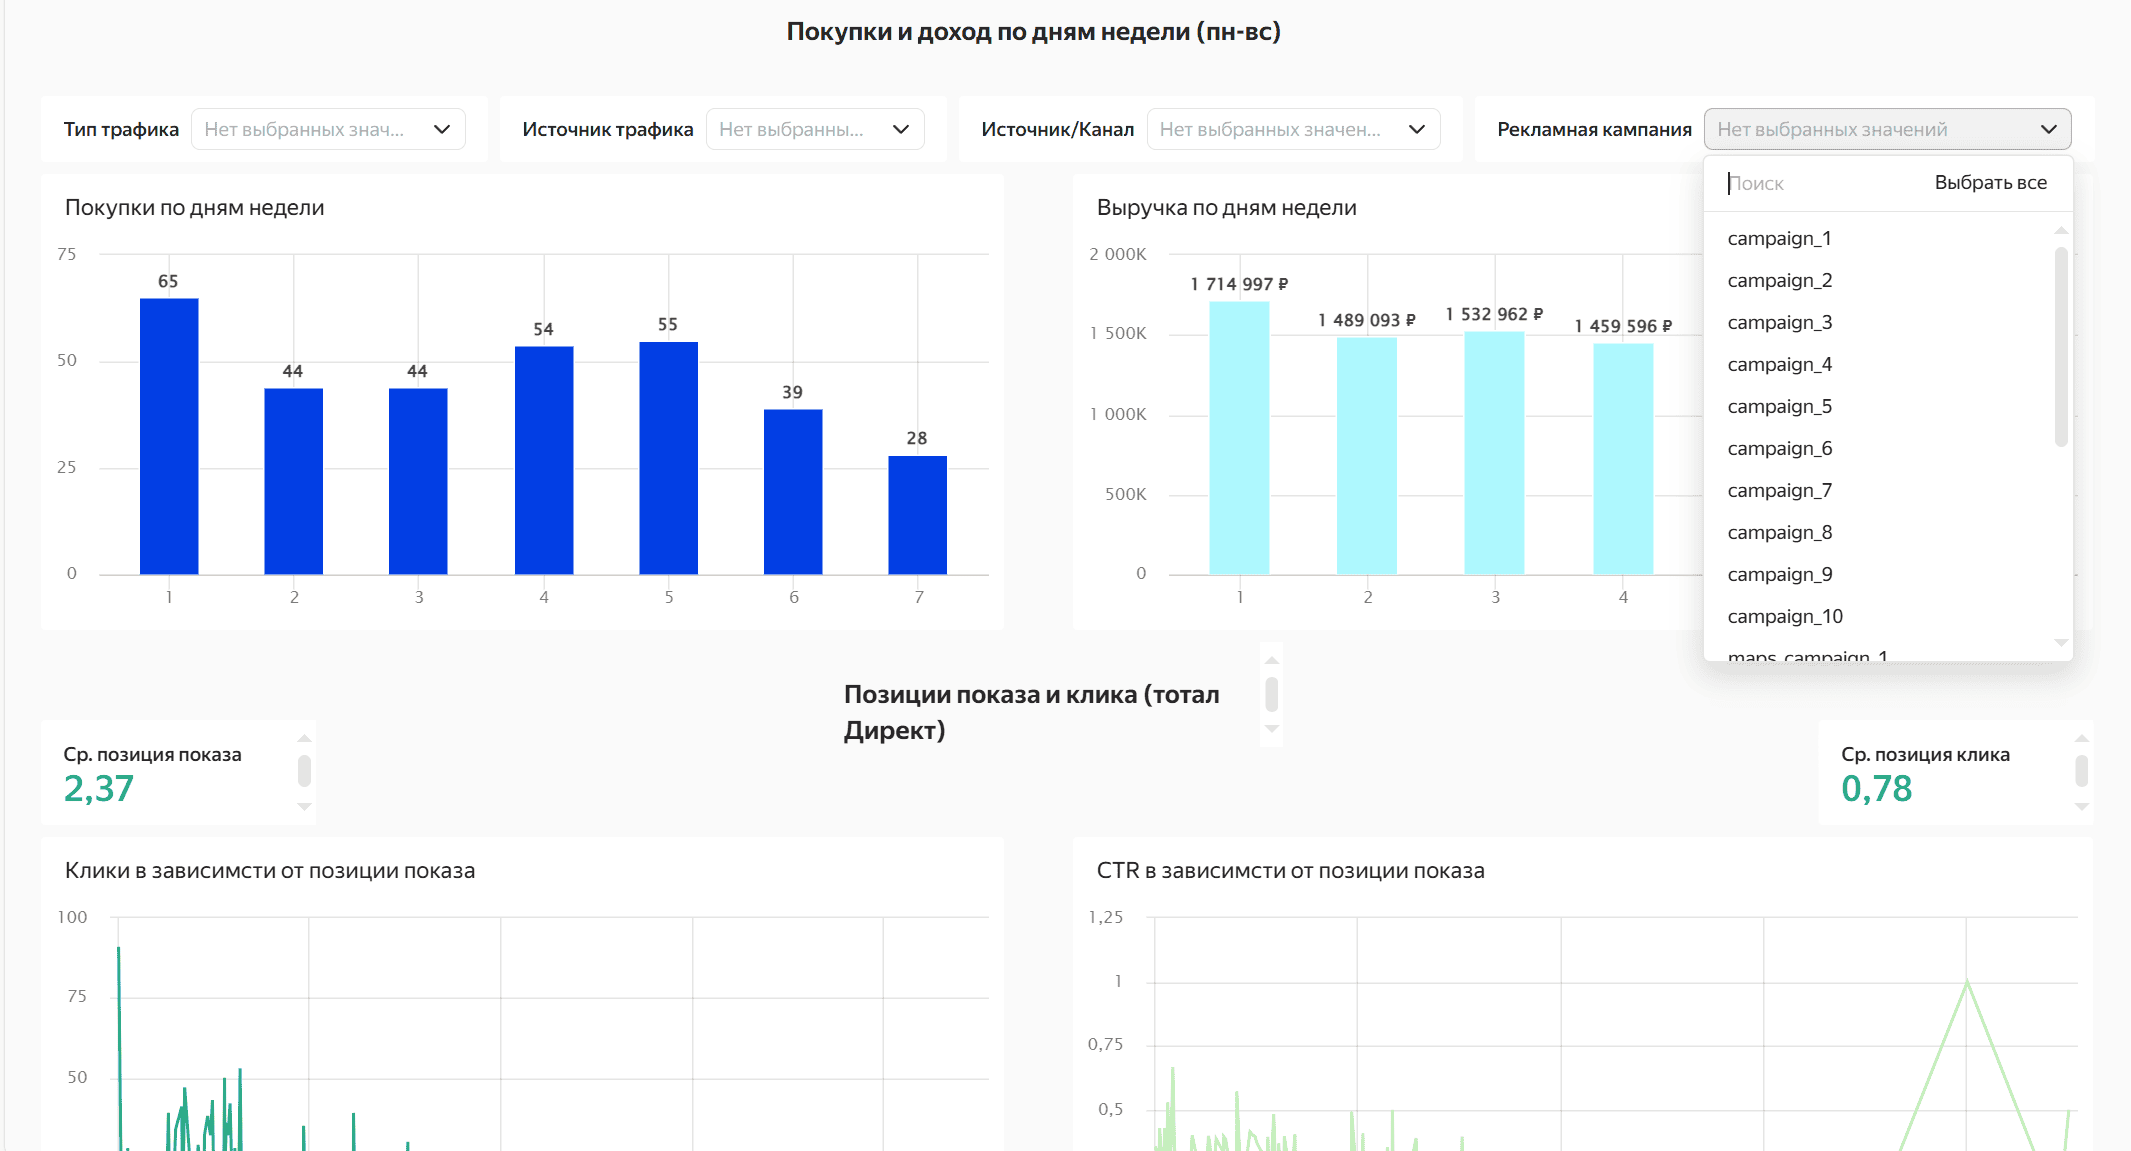Viewport: 2131px width, 1151px height.
Task: Click scroll-up arrow in campaign list
Action: coord(2060,228)
